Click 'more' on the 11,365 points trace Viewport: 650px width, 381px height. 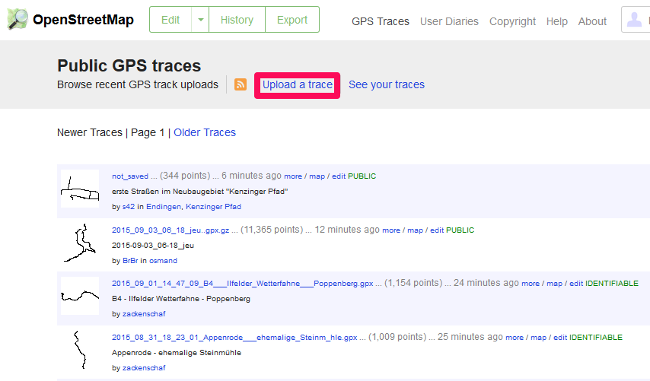click(391, 230)
